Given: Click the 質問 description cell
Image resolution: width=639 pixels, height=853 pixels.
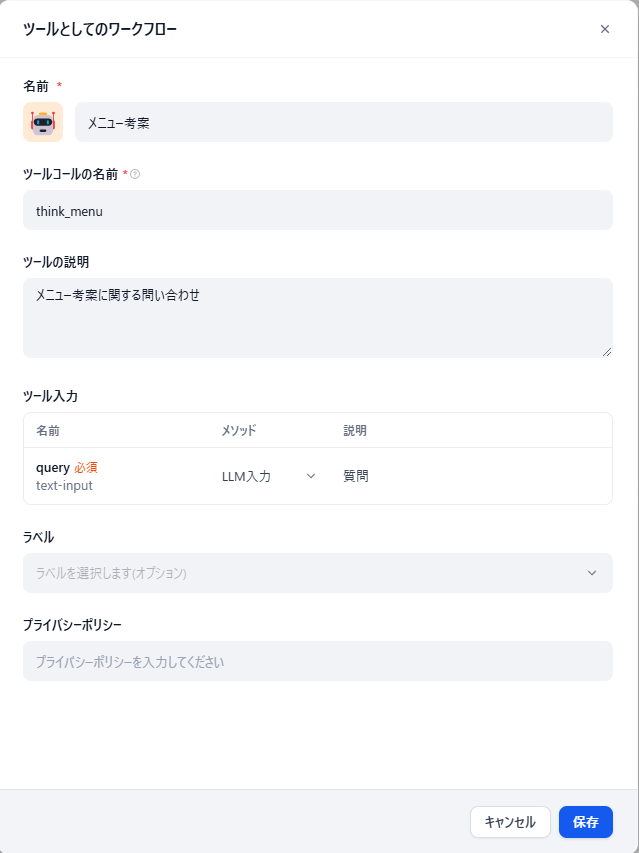Looking at the screenshot, I should pos(356,476).
